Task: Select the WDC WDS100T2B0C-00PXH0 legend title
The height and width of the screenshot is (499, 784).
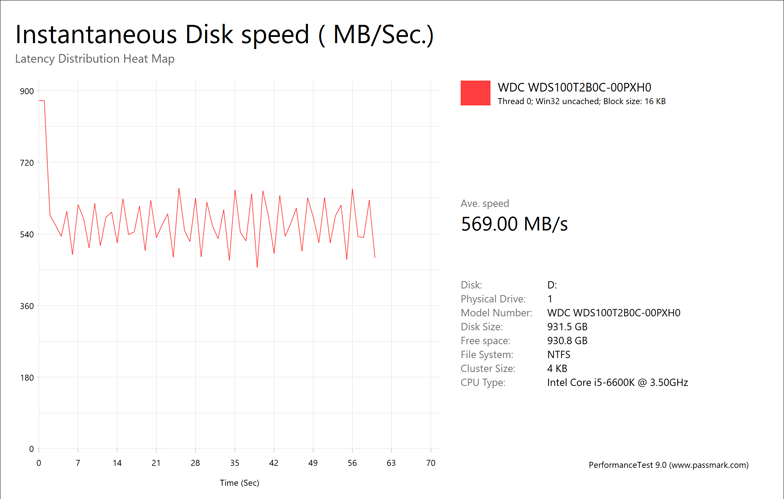Action: click(574, 88)
